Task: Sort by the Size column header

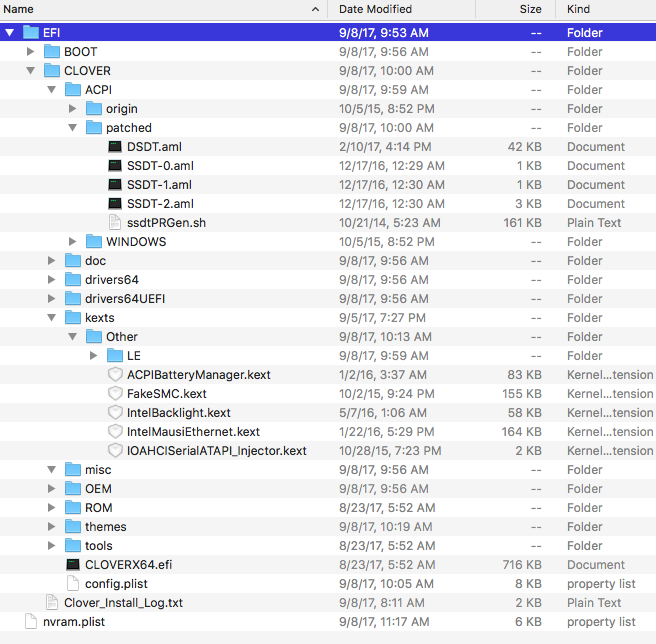Action: pos(530,9)
